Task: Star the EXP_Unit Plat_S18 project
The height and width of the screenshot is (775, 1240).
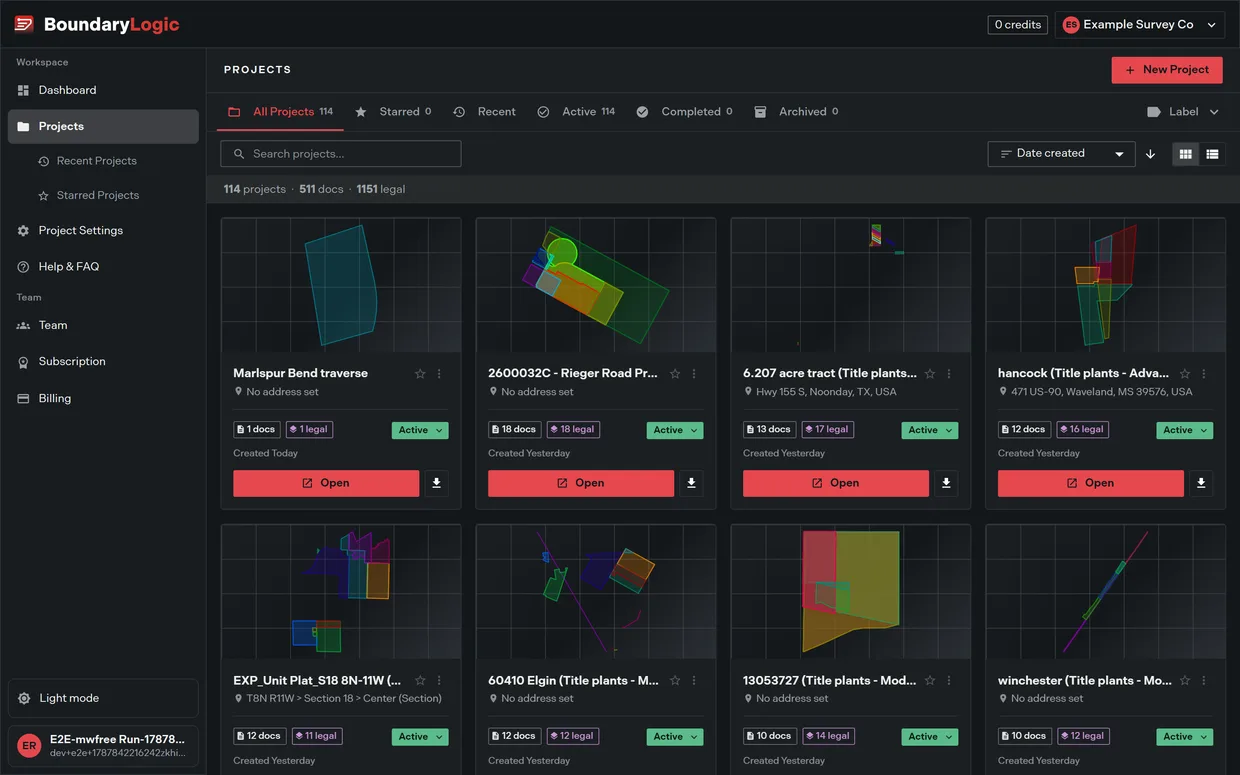Action: tap(420, 681)
